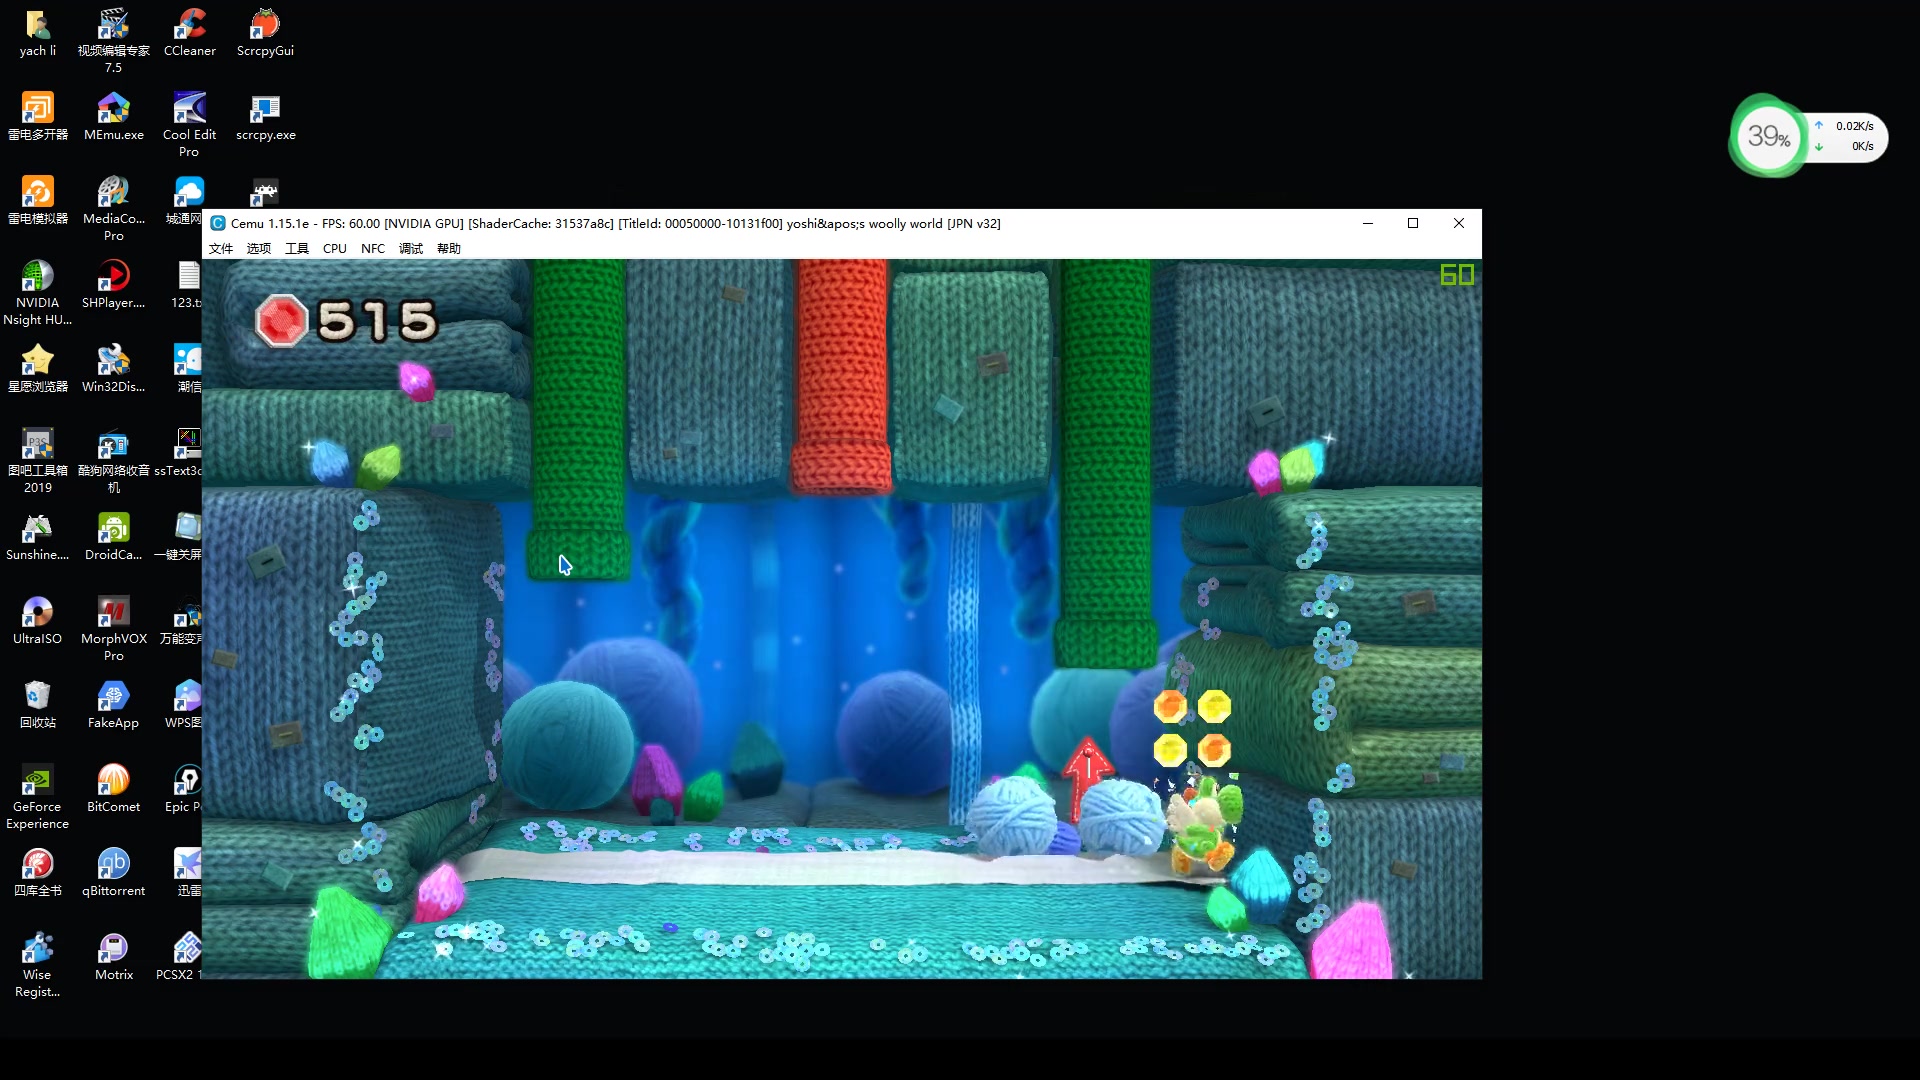
Task: Click the Cool Edit Pro icon
Action: (x=189, y=108)
